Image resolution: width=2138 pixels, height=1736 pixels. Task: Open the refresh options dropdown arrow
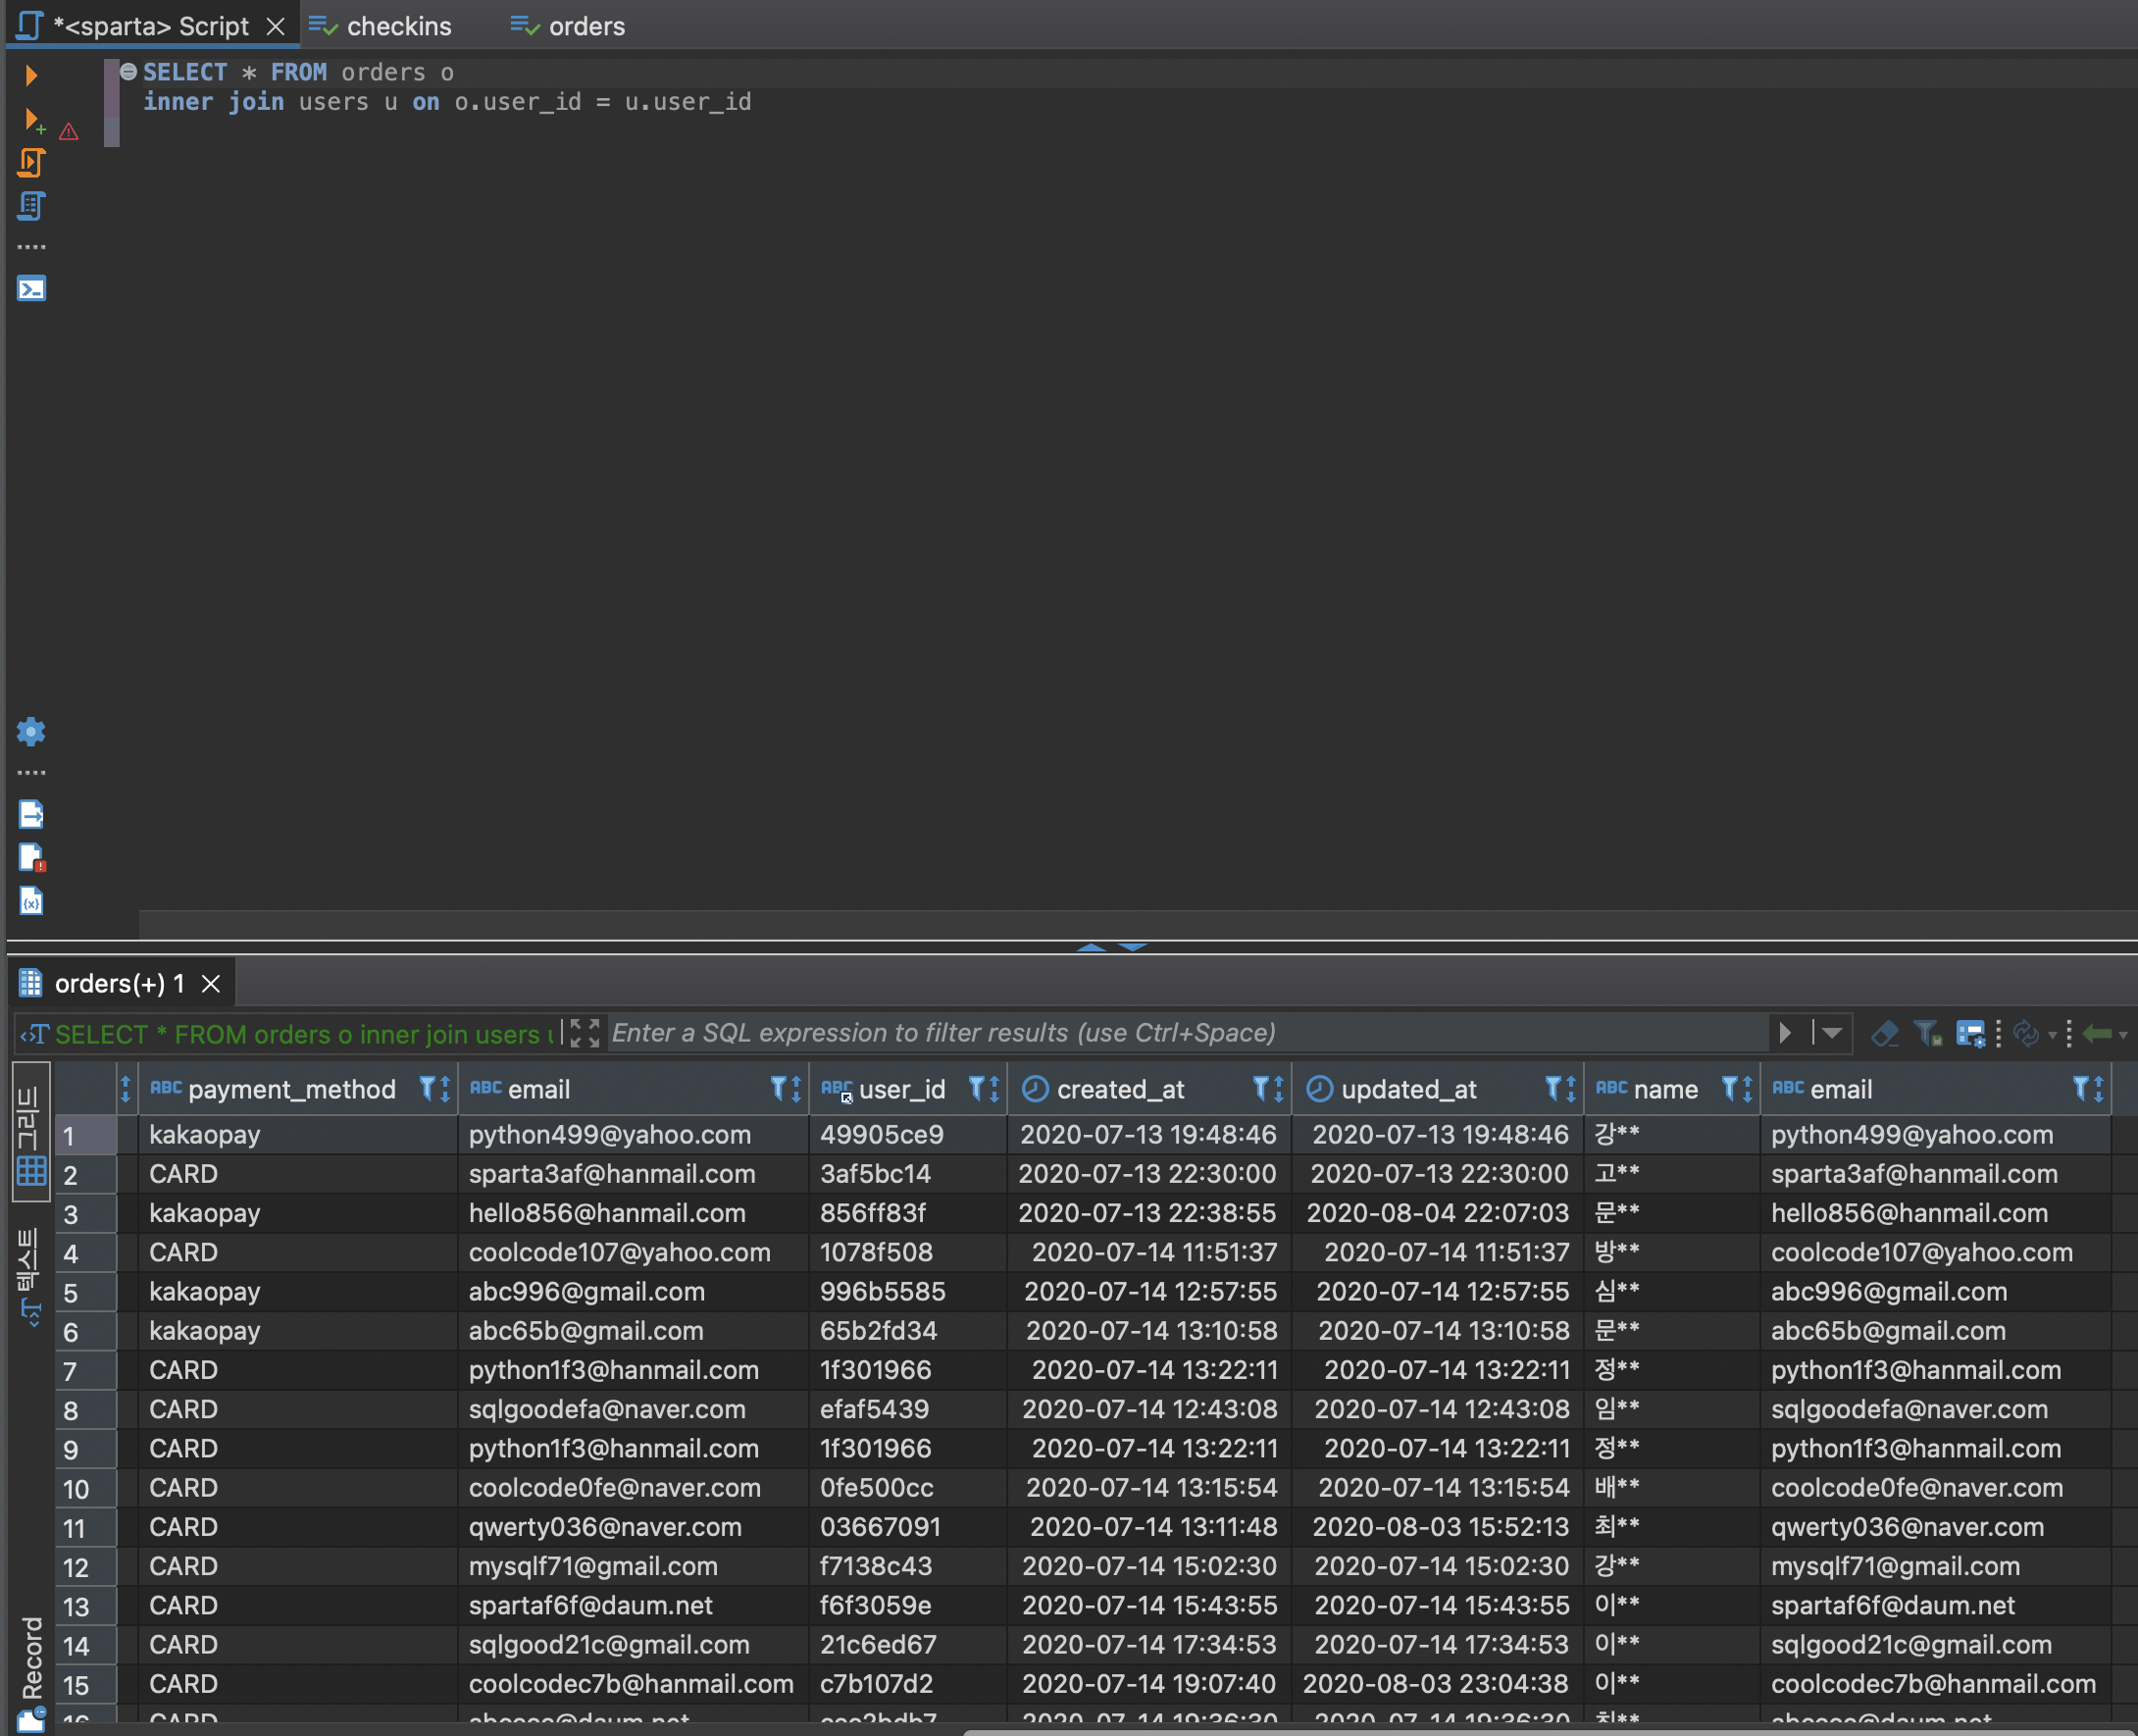[2052, 1035]
